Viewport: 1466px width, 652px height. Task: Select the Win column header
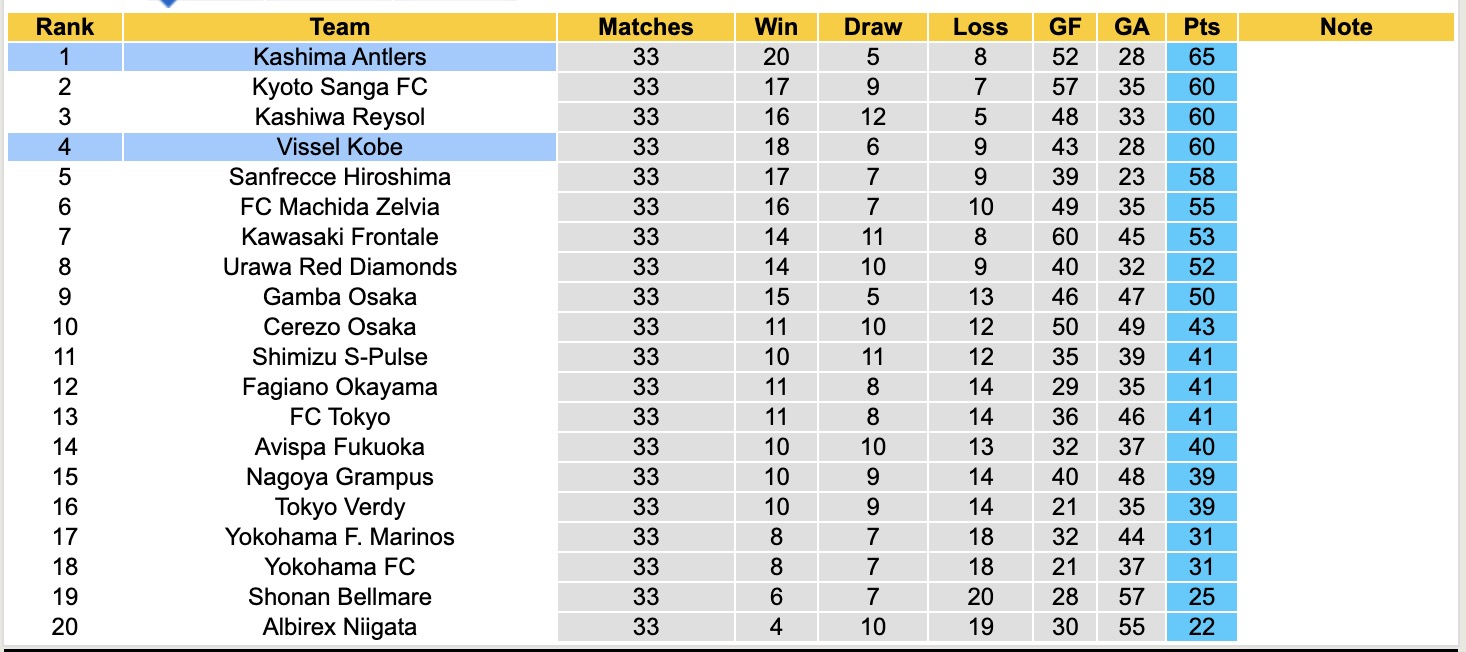tap(776, 27)
